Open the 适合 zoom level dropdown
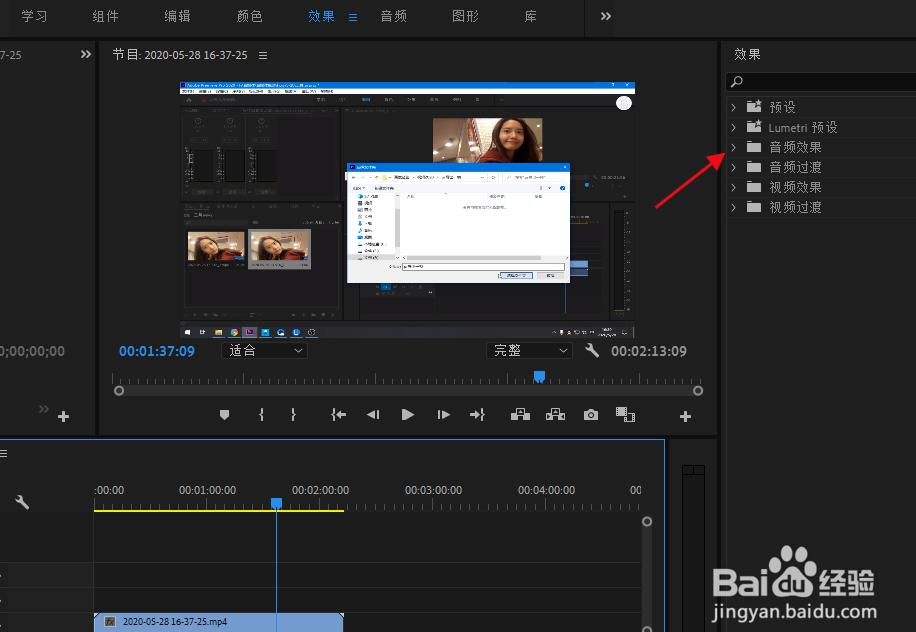This screenshot has width=916, height=632. point(264,351)
